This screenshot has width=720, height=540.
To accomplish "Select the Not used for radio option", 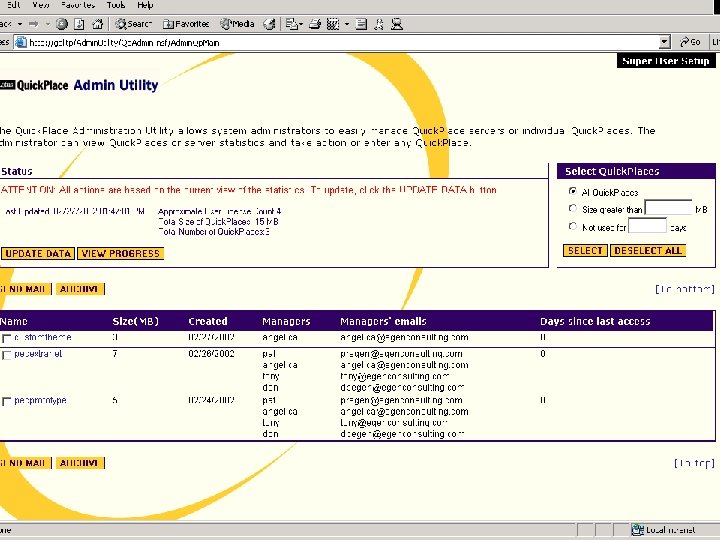I will click(573, 226).
